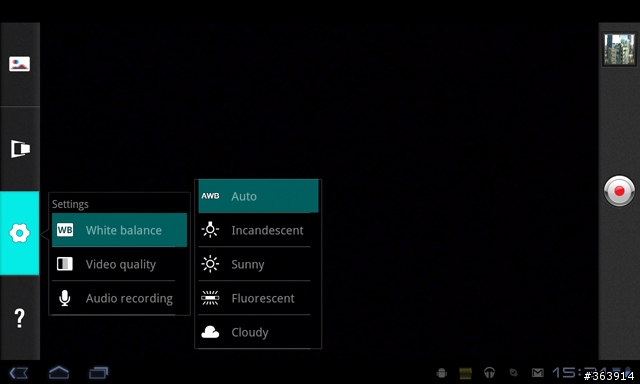Choose Auto white balance
The width and height of the screenshot is (640, 384).
click(x=258, y=196)
